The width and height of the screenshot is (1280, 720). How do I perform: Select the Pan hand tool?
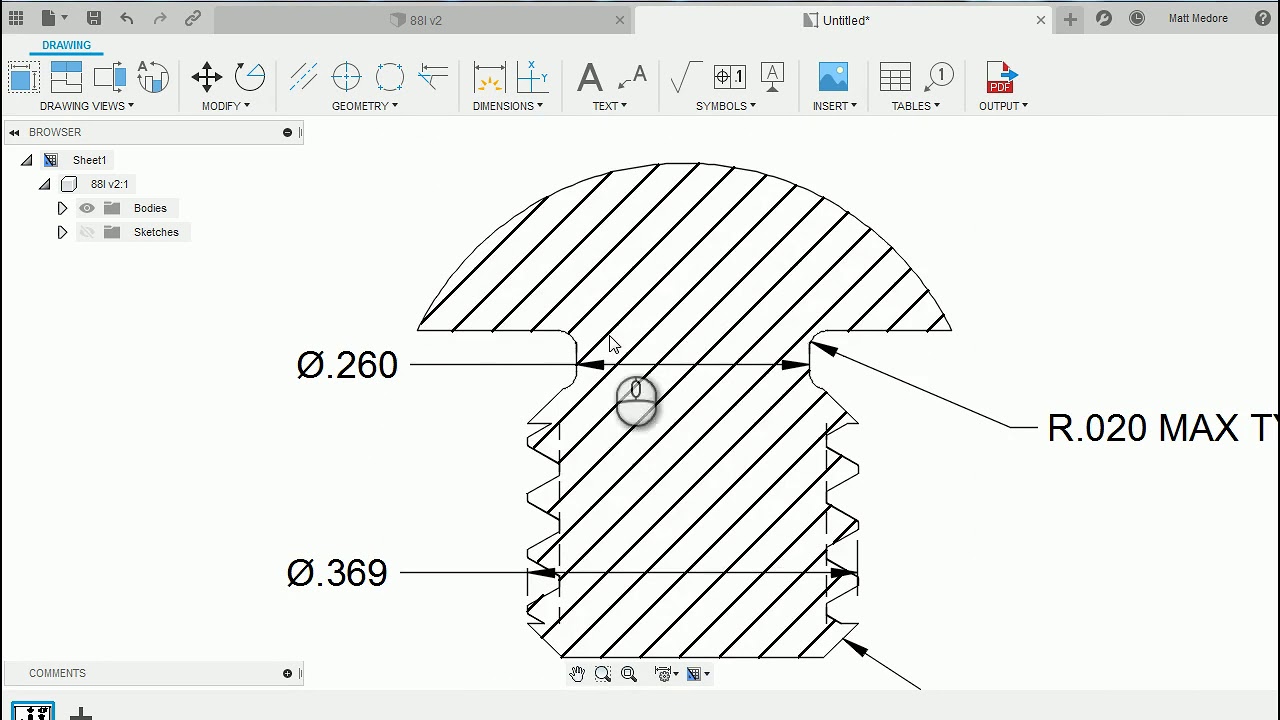click(x=577, y=674)
